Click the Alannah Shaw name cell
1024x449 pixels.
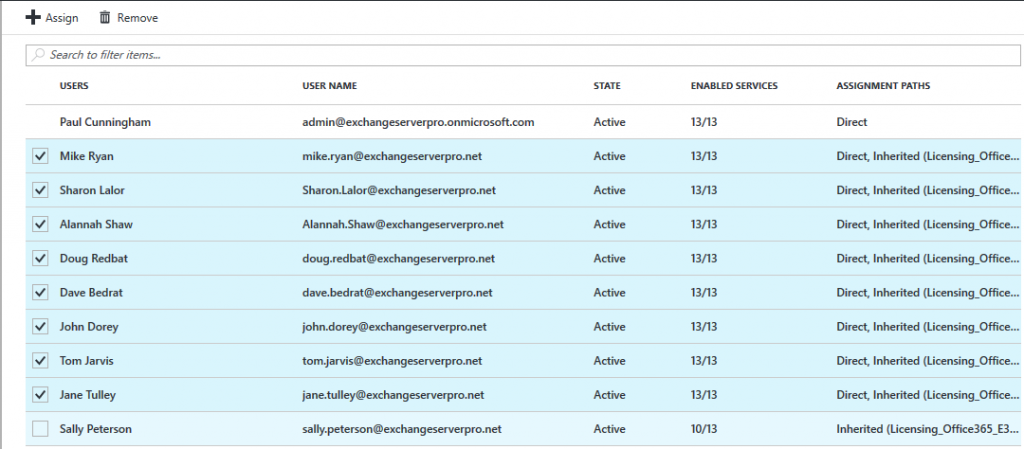coord(96,224)
